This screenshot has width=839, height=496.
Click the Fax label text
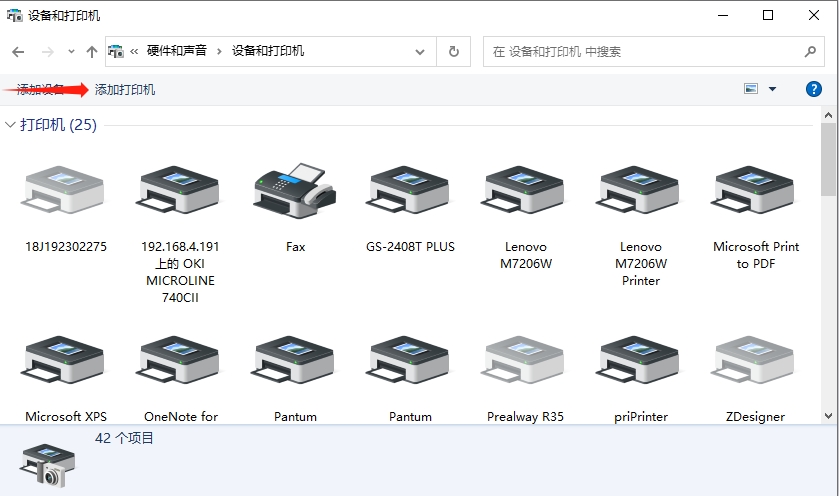point(295,247)
